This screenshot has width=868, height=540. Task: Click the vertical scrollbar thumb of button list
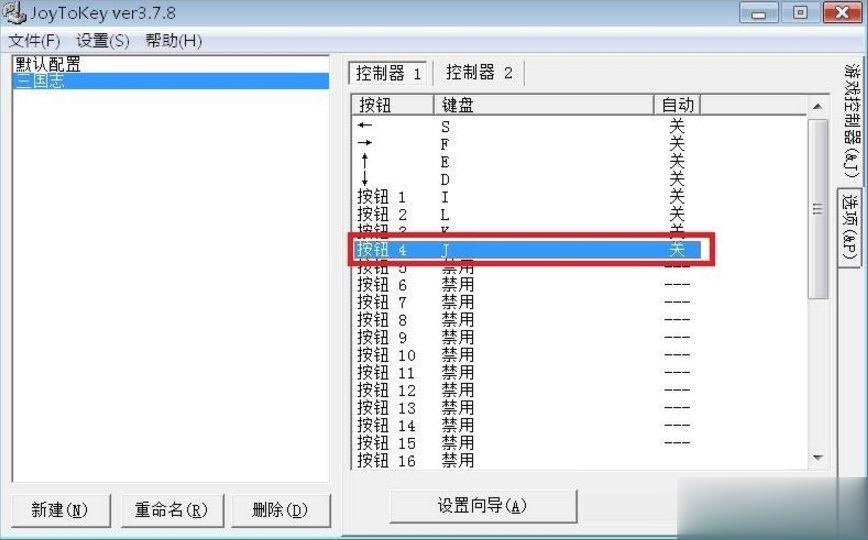[818, 209]
